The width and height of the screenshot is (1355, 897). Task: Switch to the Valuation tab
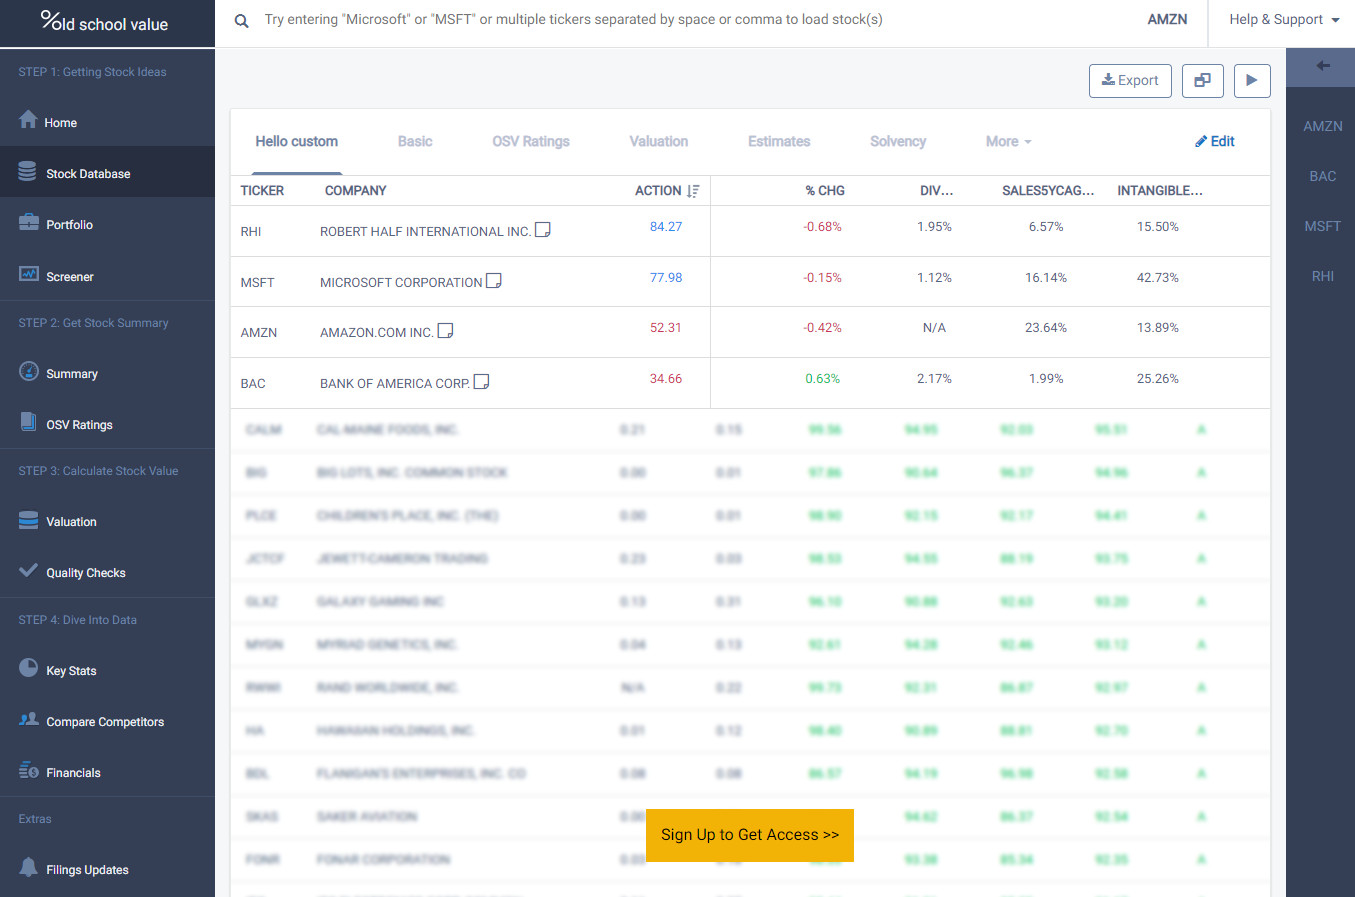(658, 142)
